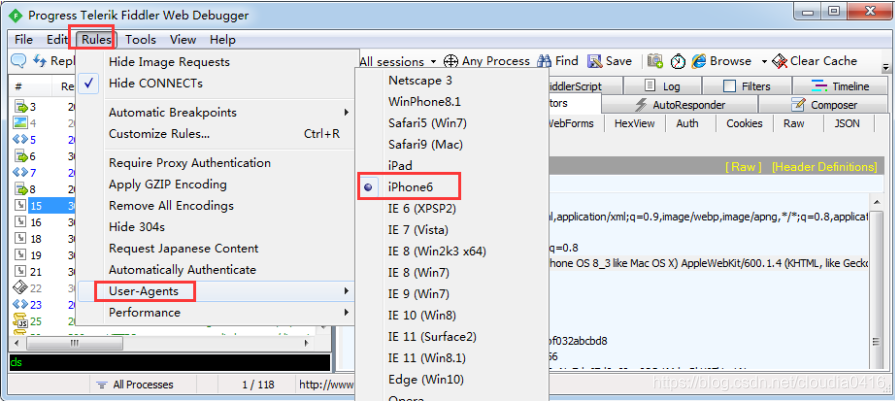Switch to the Timeline tab
This screenshot has width=895, height=401.
pyautogui.click(x=840, y=86)
